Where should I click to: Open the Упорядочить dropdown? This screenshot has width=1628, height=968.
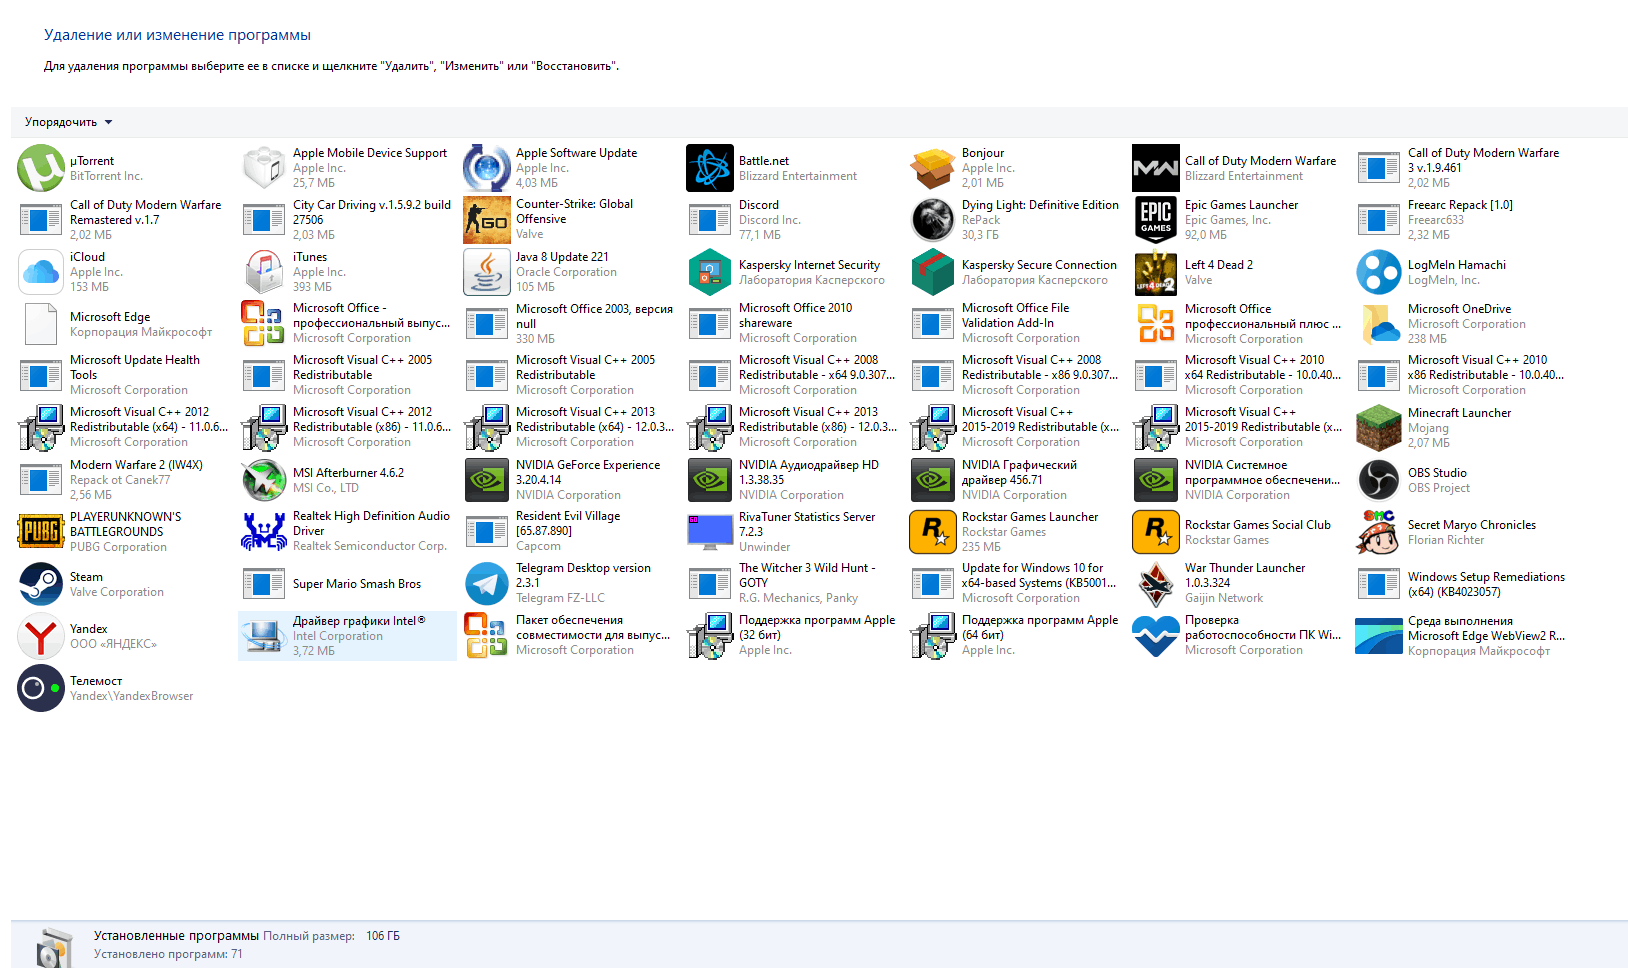68,122
